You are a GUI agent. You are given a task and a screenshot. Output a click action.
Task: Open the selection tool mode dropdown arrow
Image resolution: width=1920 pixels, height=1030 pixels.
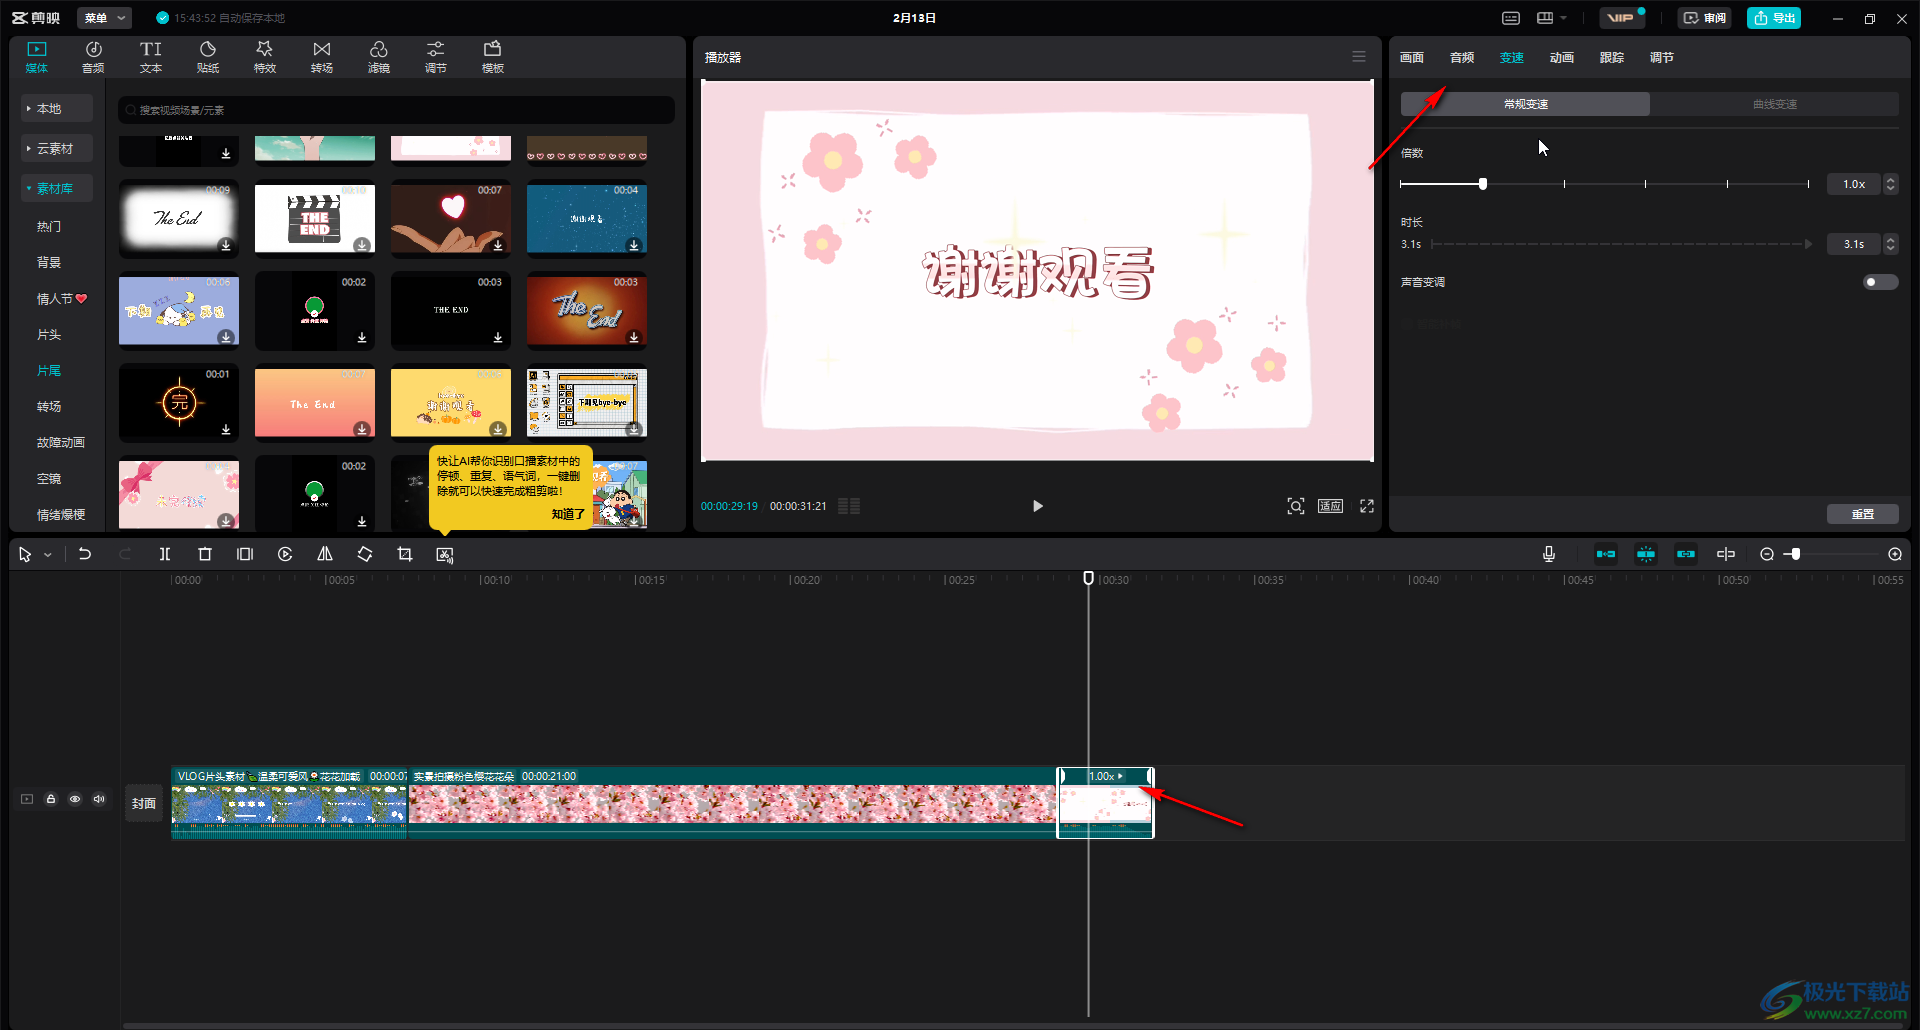[48, 555]
